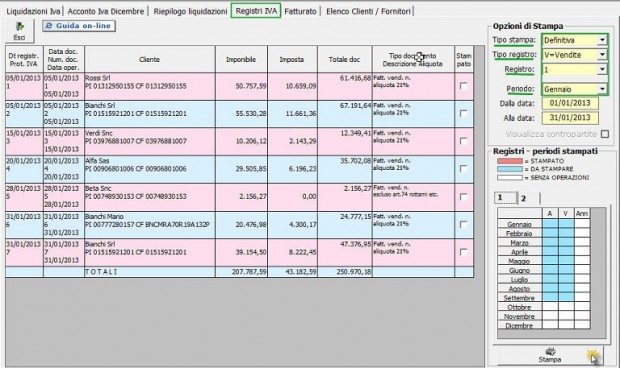Click Bianchi Mario client cell
620x368 pixels.
click(149, 224)
